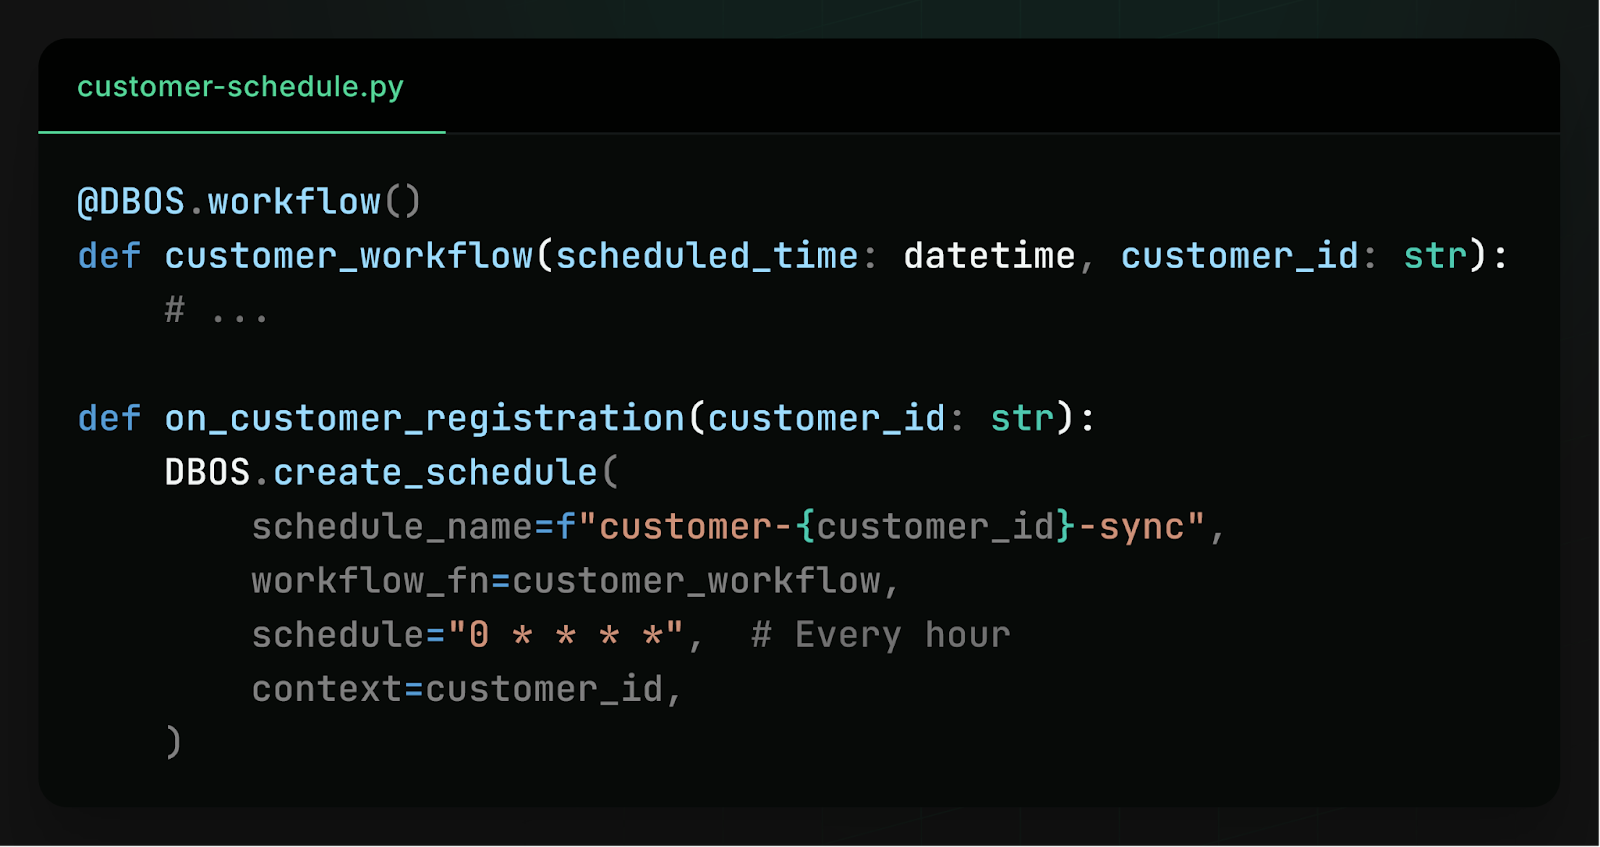Click the '# Every hour' comment
The width and height of the screenshot is (1600, 847).
coord(881,635)
